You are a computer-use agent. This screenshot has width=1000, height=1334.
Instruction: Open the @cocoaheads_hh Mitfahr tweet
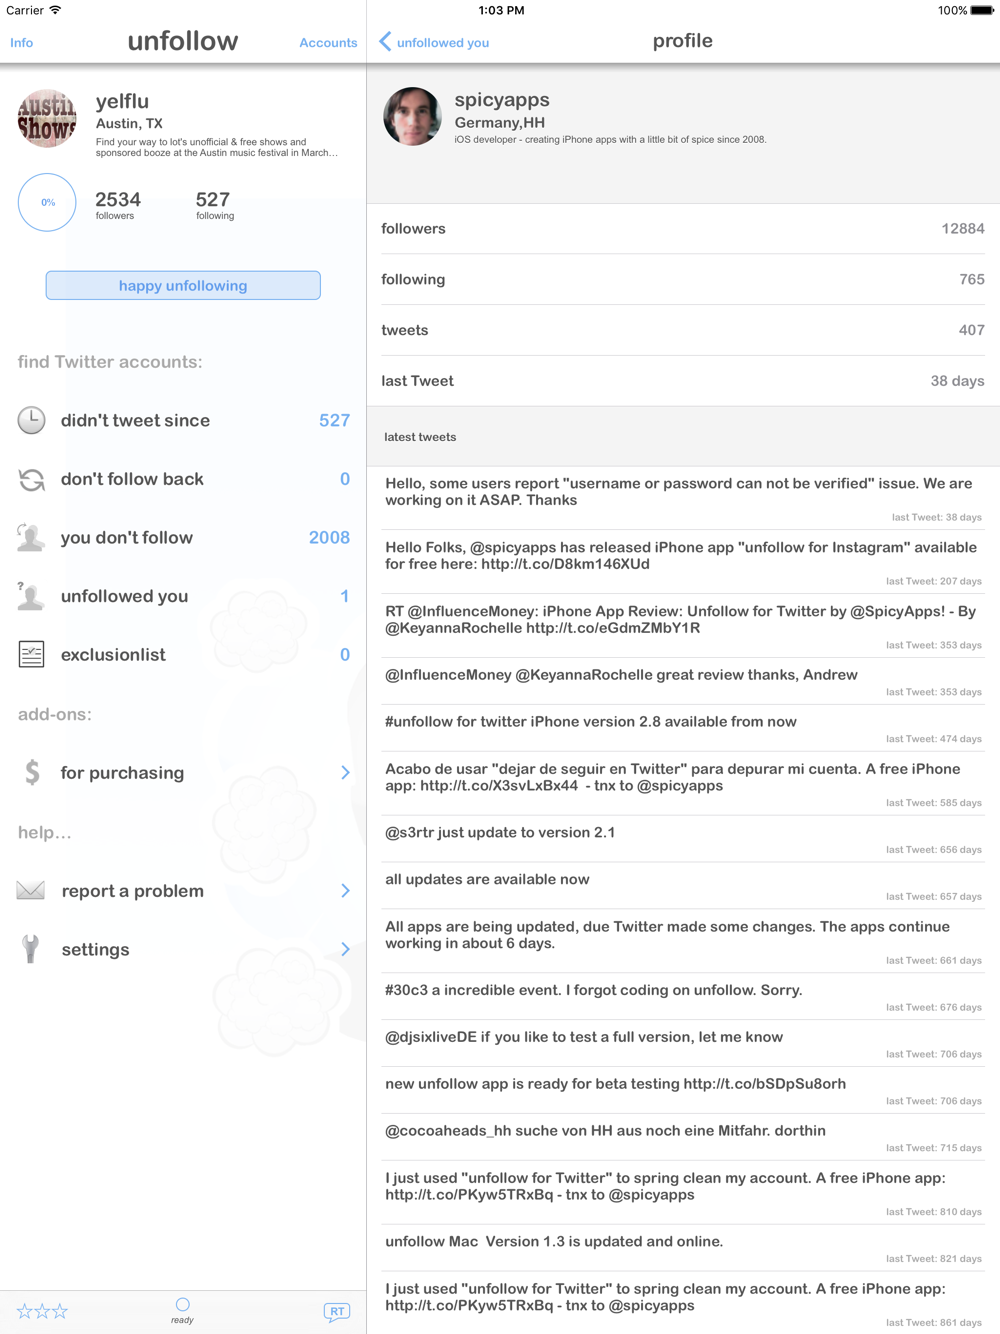[683, 1137]
